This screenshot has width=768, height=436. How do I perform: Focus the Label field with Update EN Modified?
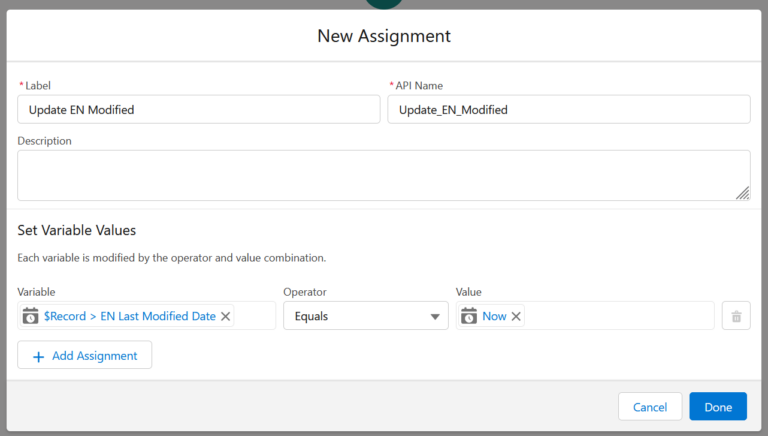tap(198, 109)
